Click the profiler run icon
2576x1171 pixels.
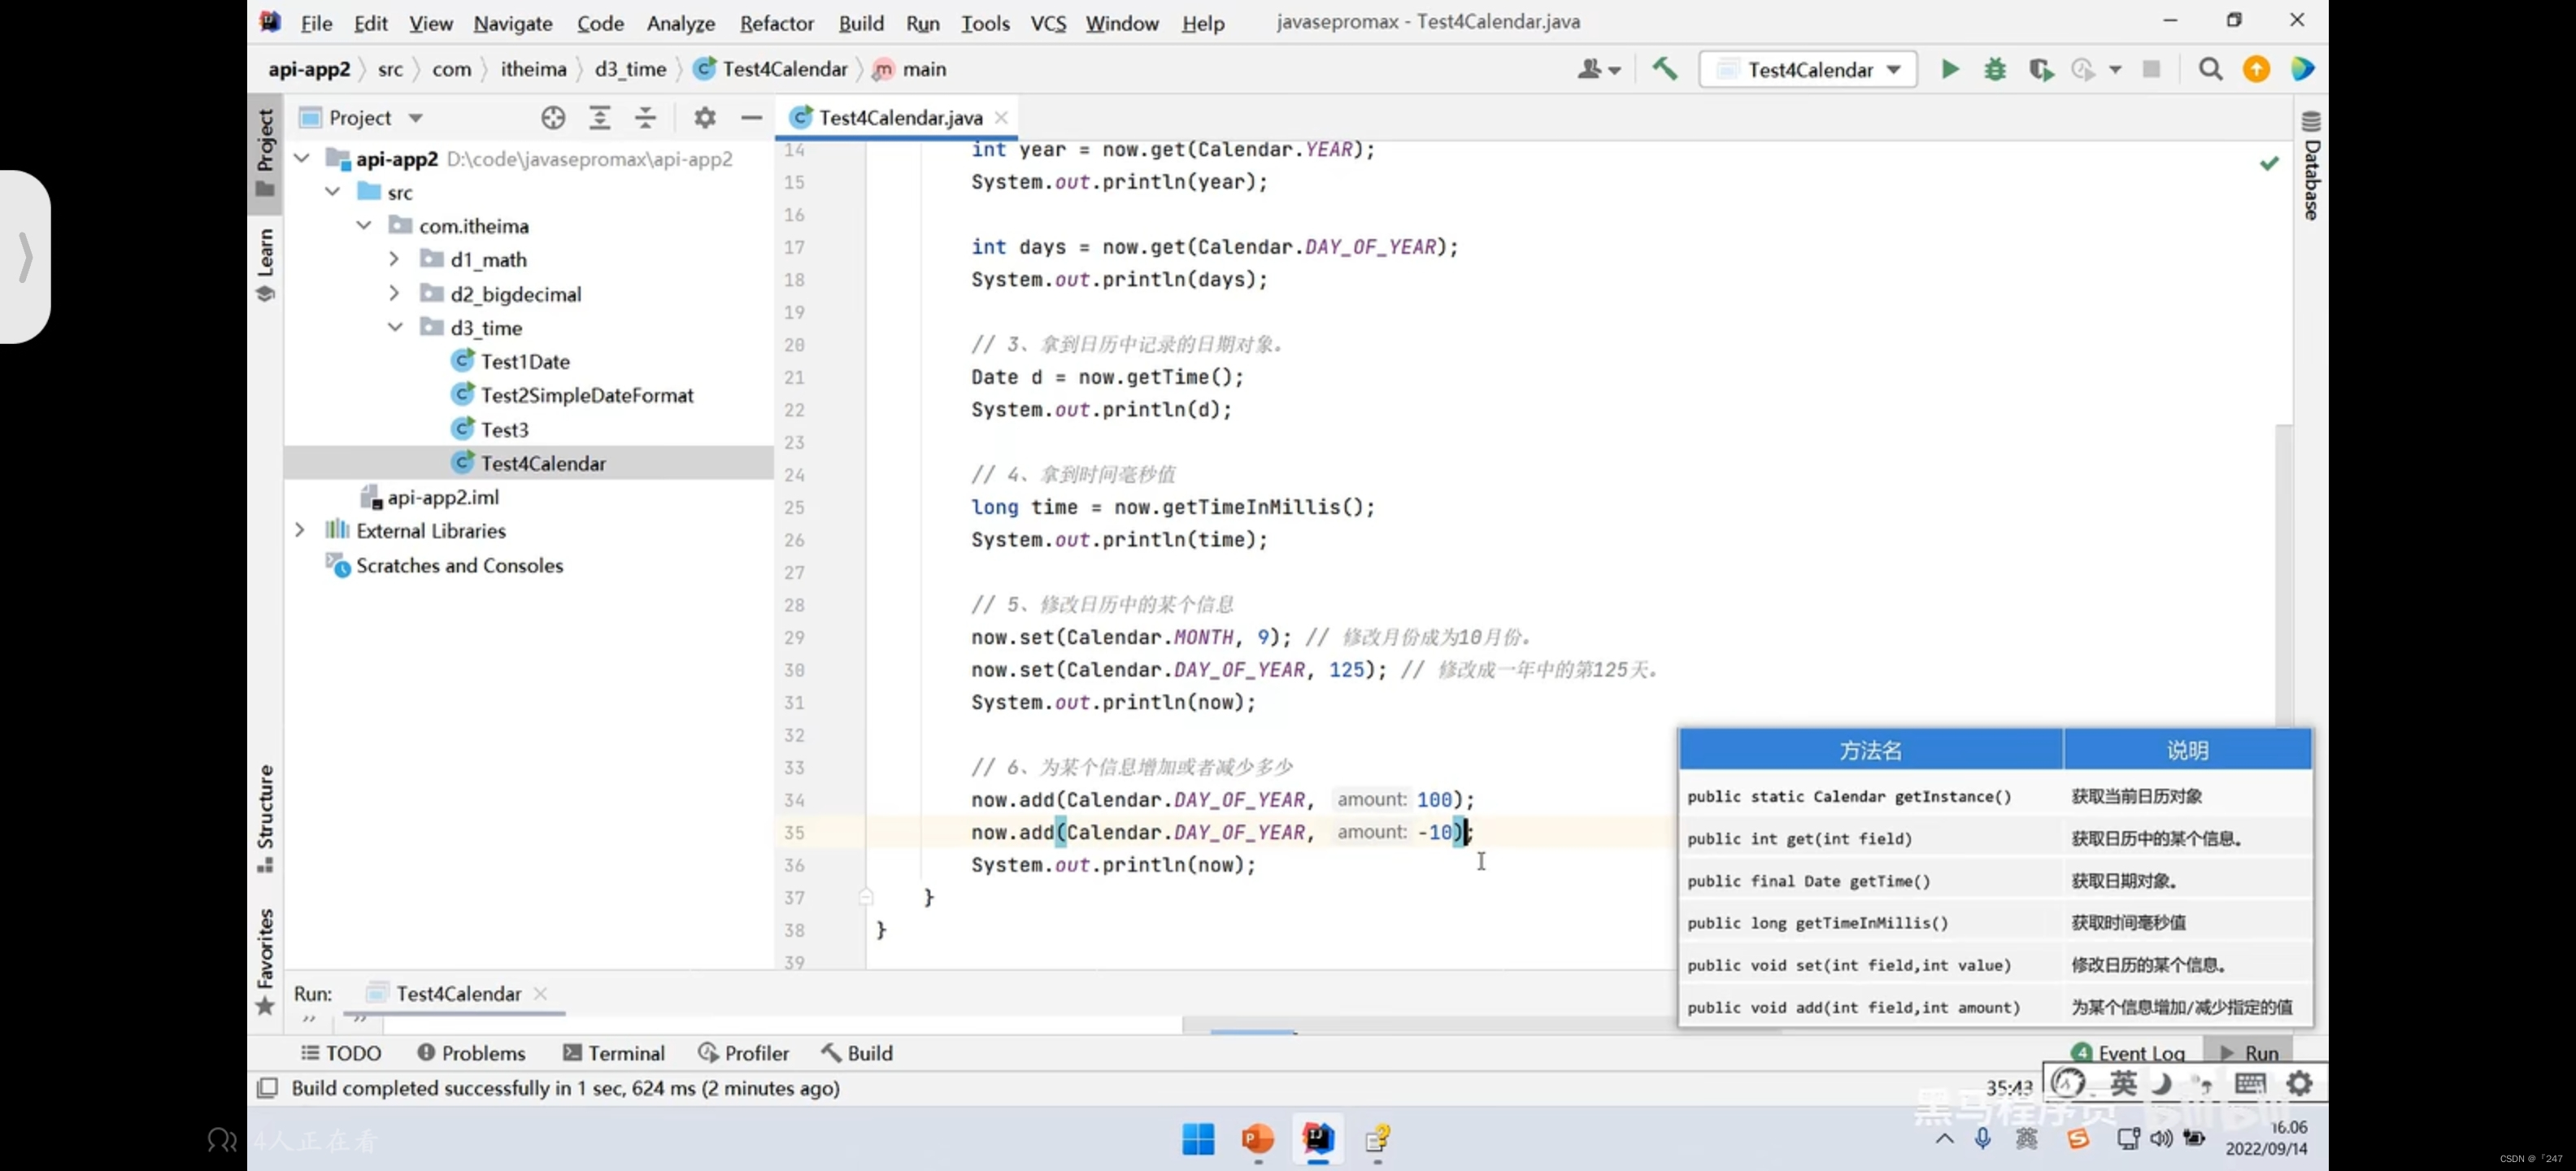pos(2083,69)
